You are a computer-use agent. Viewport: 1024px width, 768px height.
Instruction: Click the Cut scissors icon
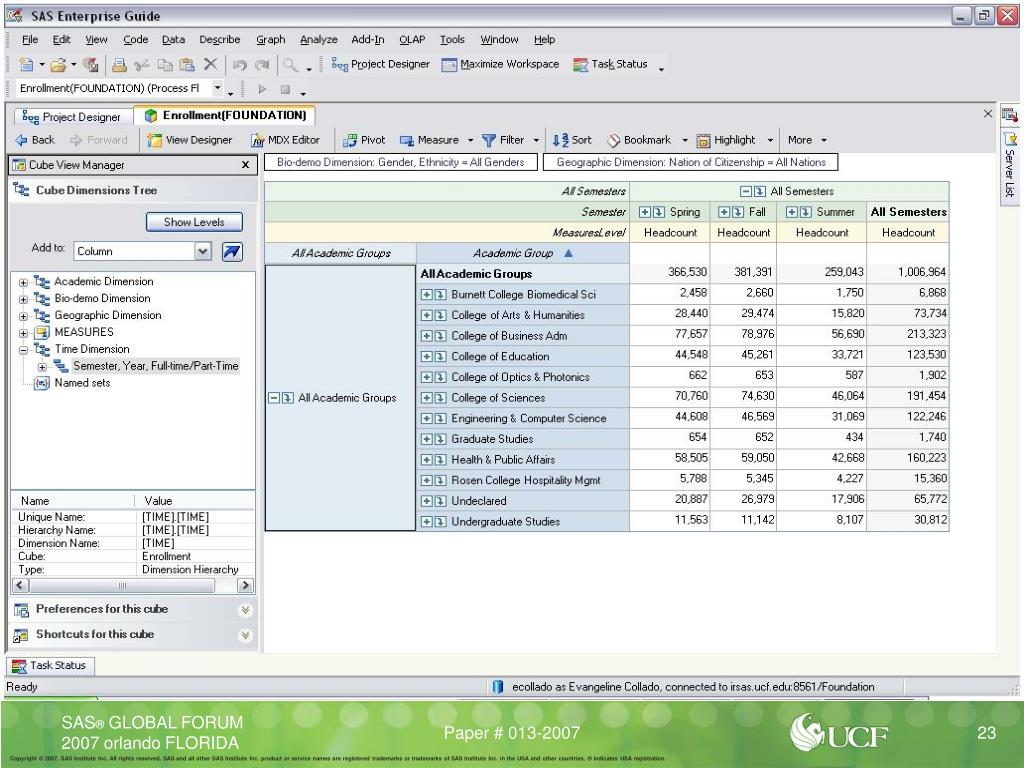141,64
